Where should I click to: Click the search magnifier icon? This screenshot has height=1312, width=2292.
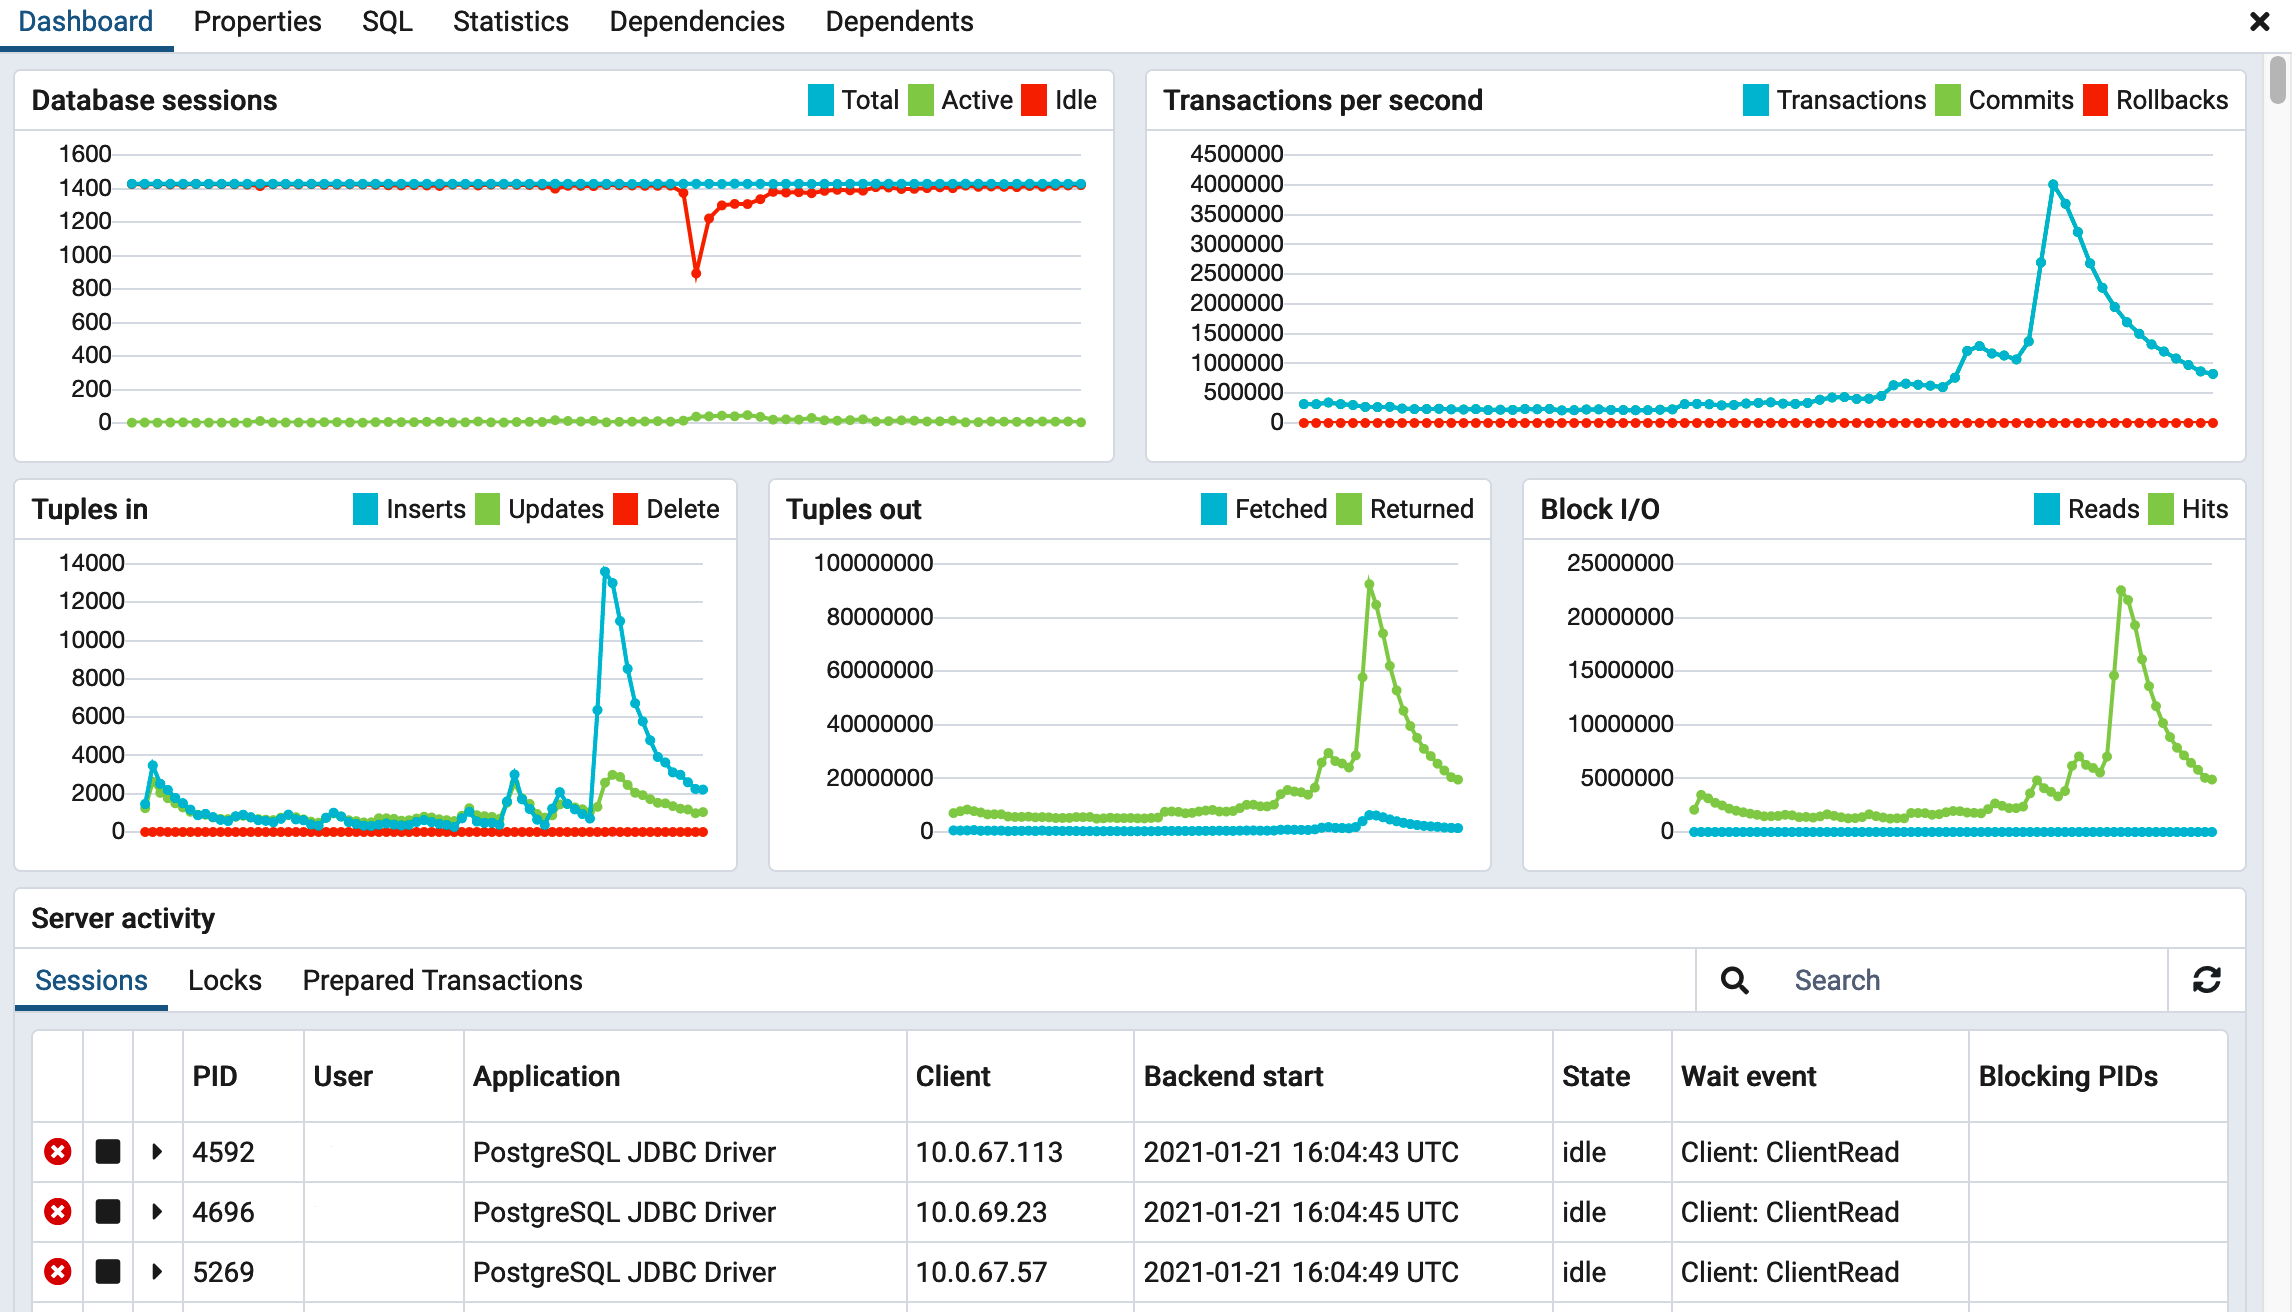(x=1735, y=980)
